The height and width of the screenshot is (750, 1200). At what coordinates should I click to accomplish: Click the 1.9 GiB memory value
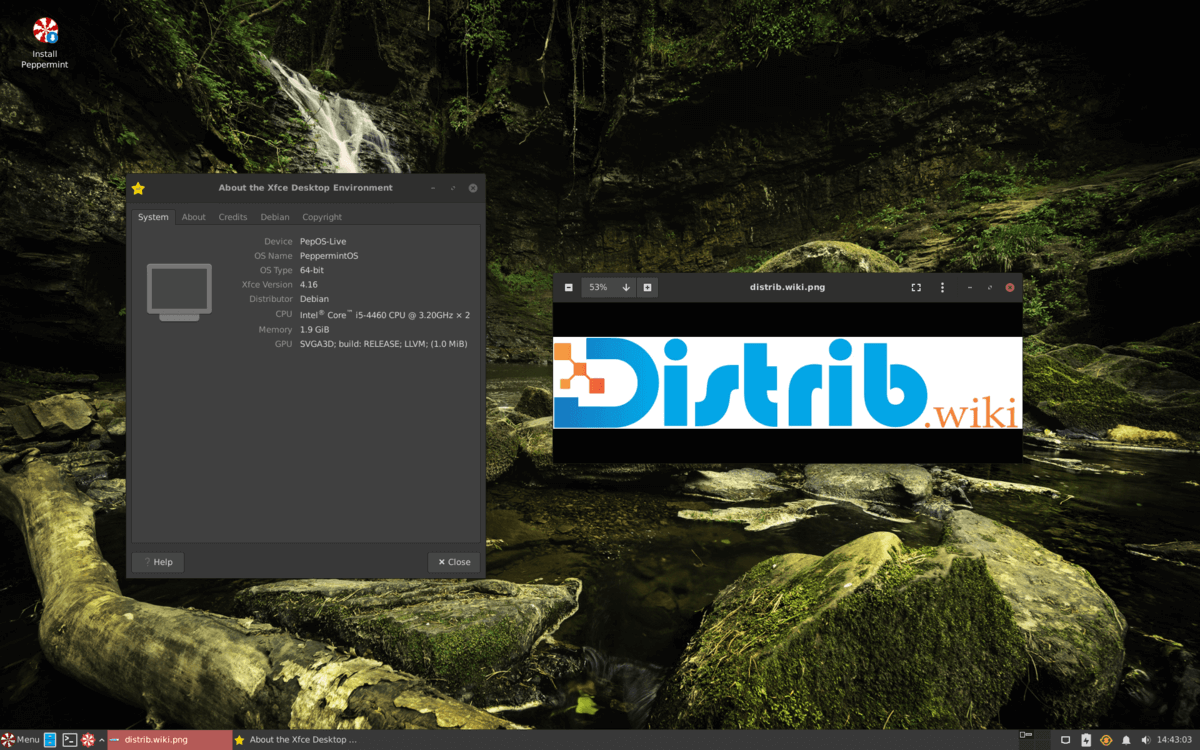point(315,329)
